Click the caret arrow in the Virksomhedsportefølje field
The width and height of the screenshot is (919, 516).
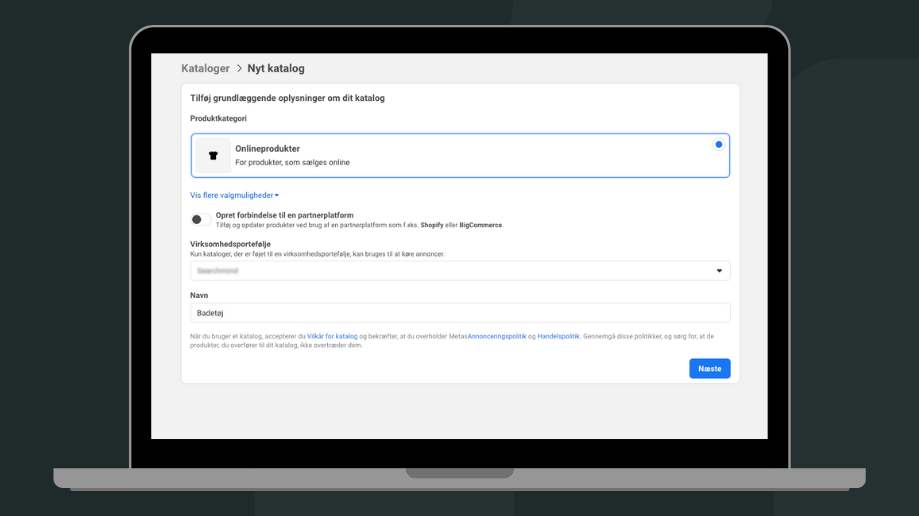coord(719,271)
